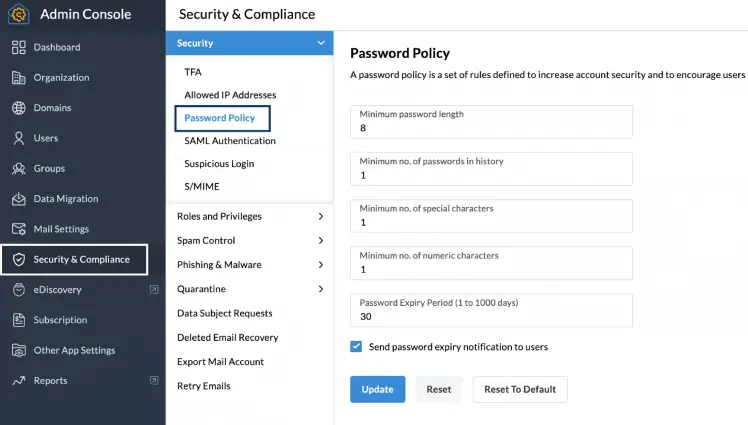Click the Subscription icon in sidebar
Screen dimensions: 748x425
[x=19, y=320]
